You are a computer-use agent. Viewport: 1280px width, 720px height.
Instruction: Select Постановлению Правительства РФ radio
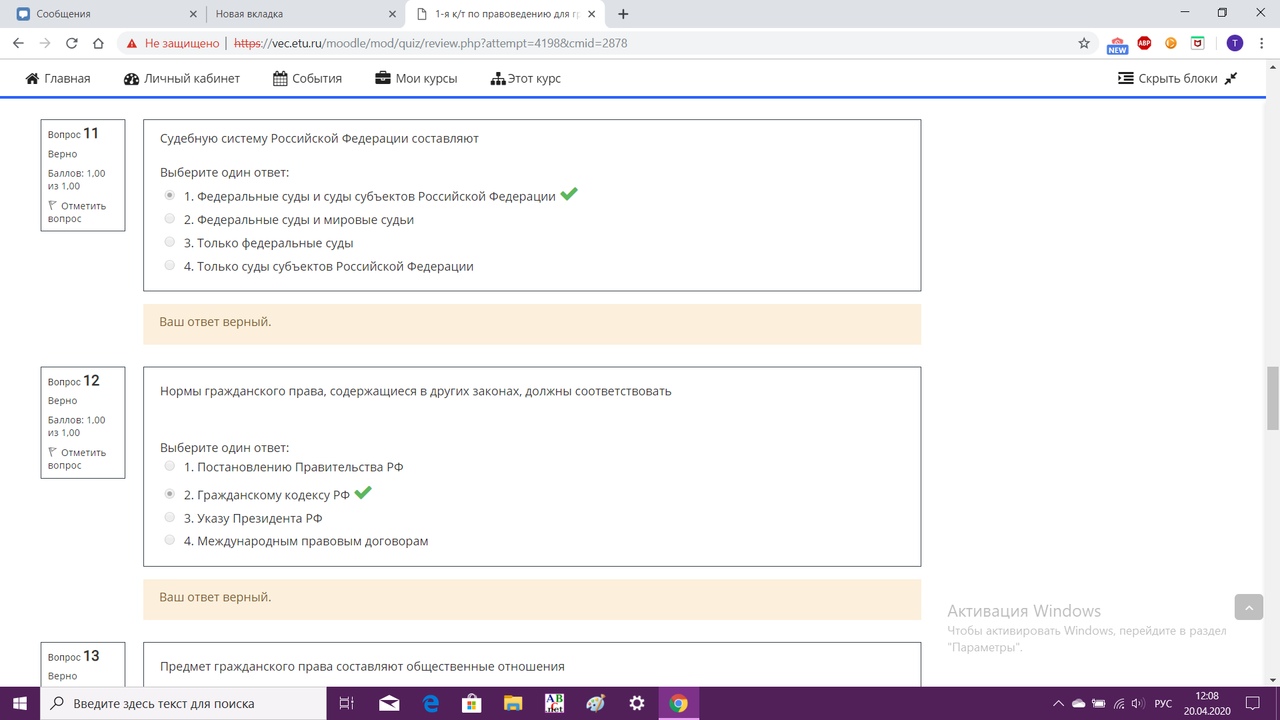coord(169,466)
